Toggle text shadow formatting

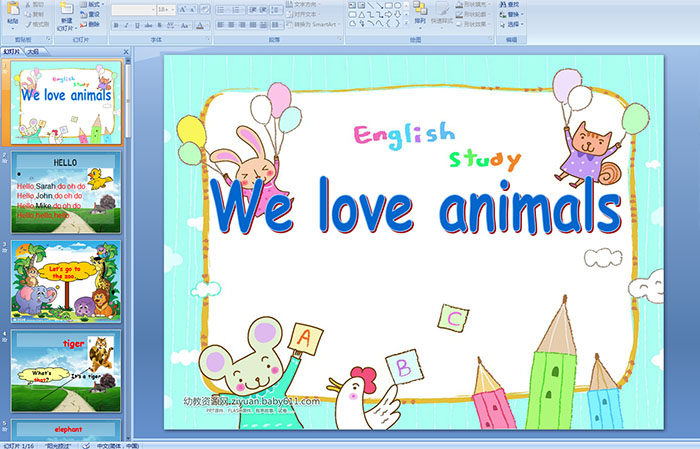[x=160, y=25]
